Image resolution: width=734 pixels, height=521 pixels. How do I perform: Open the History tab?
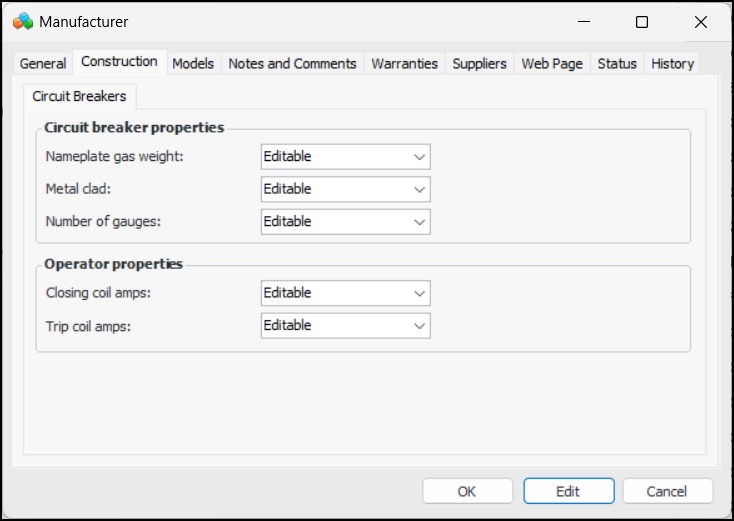(x=672, y=64)
